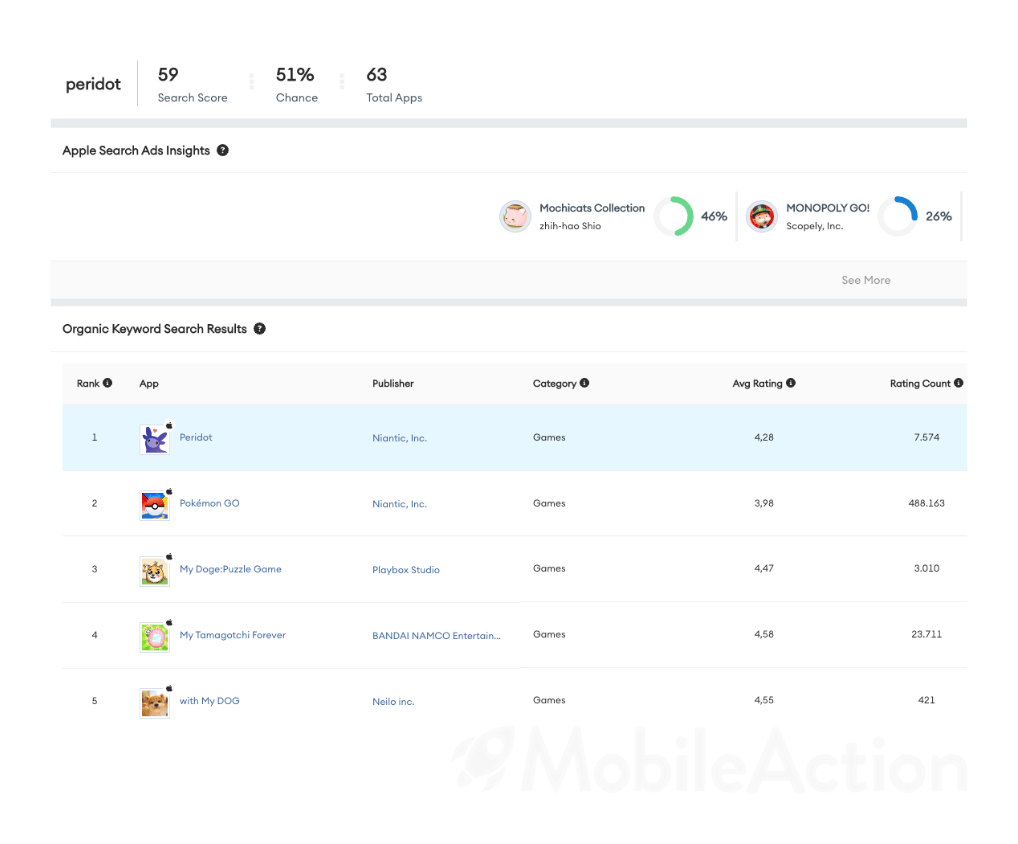The image size is (1018, 844).
Task: Open the with My DOG app icon
Action: coord(155,703)
